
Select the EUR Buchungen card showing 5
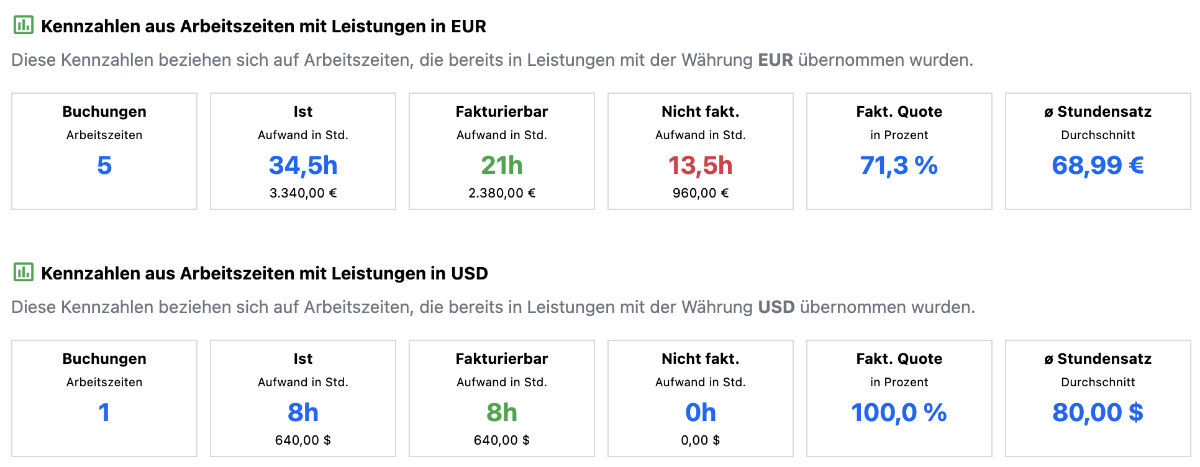[104, 151]
